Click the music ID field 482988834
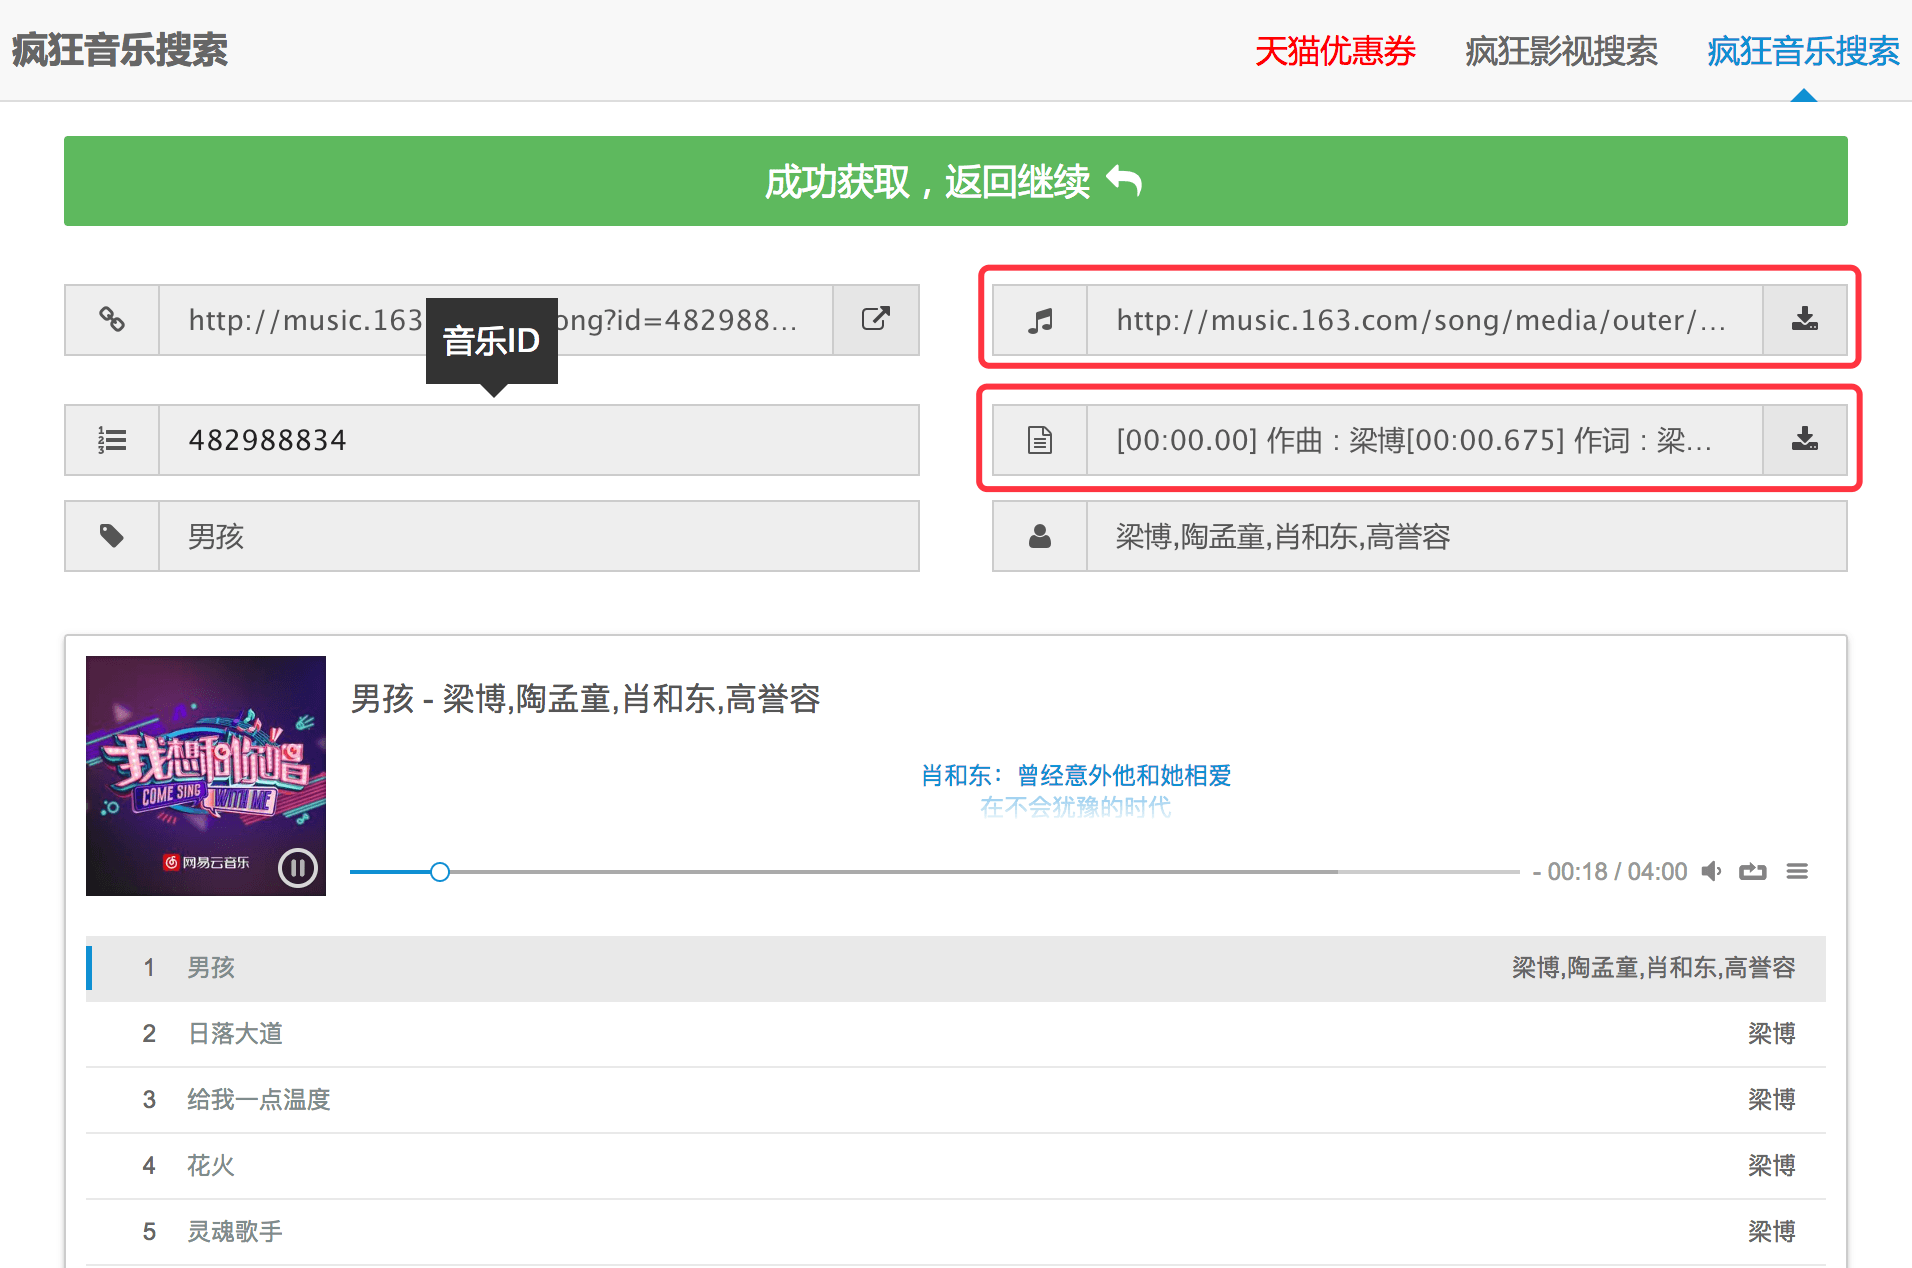 pos(539,440)
